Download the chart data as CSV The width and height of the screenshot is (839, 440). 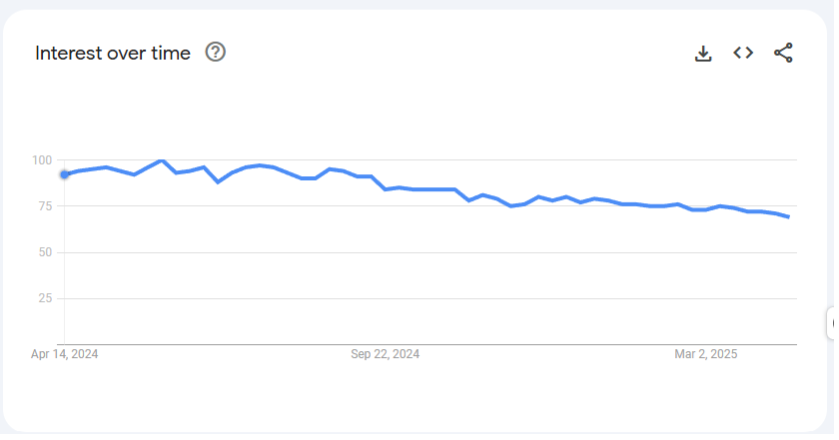click(703, 53)
